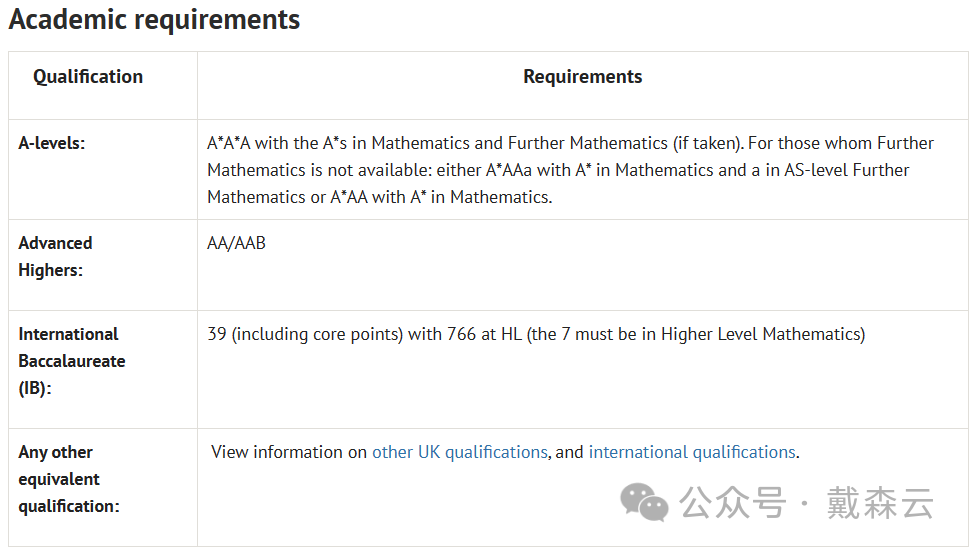
Task: Click the 戴森云 watermark name
Action: coord(880,503)
